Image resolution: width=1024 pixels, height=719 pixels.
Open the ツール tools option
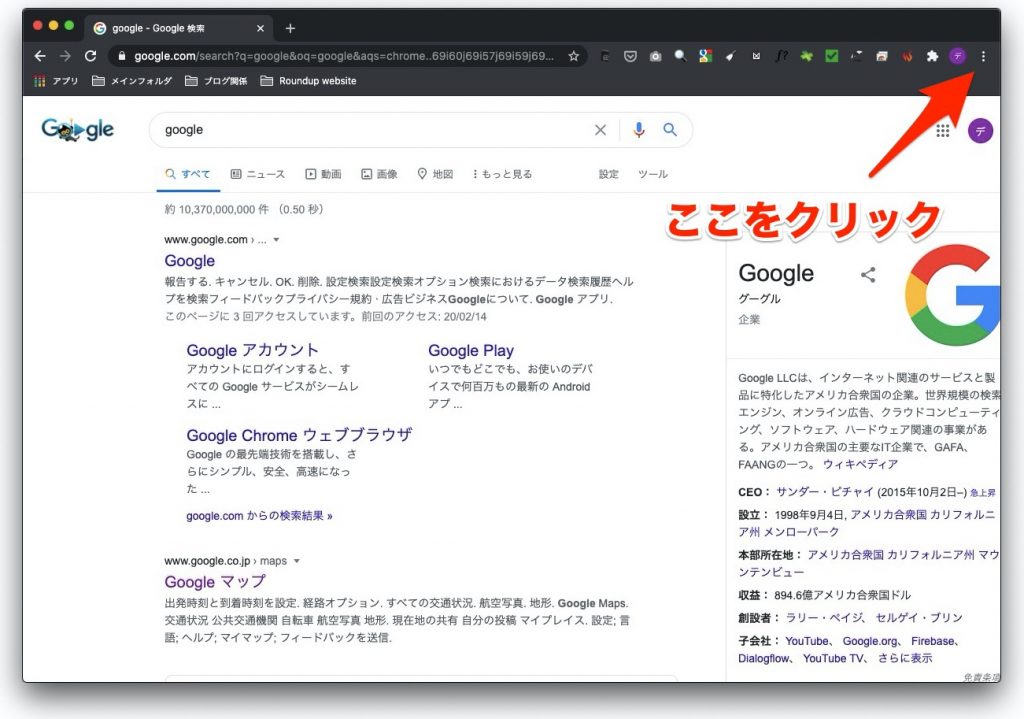coord(652,174)
